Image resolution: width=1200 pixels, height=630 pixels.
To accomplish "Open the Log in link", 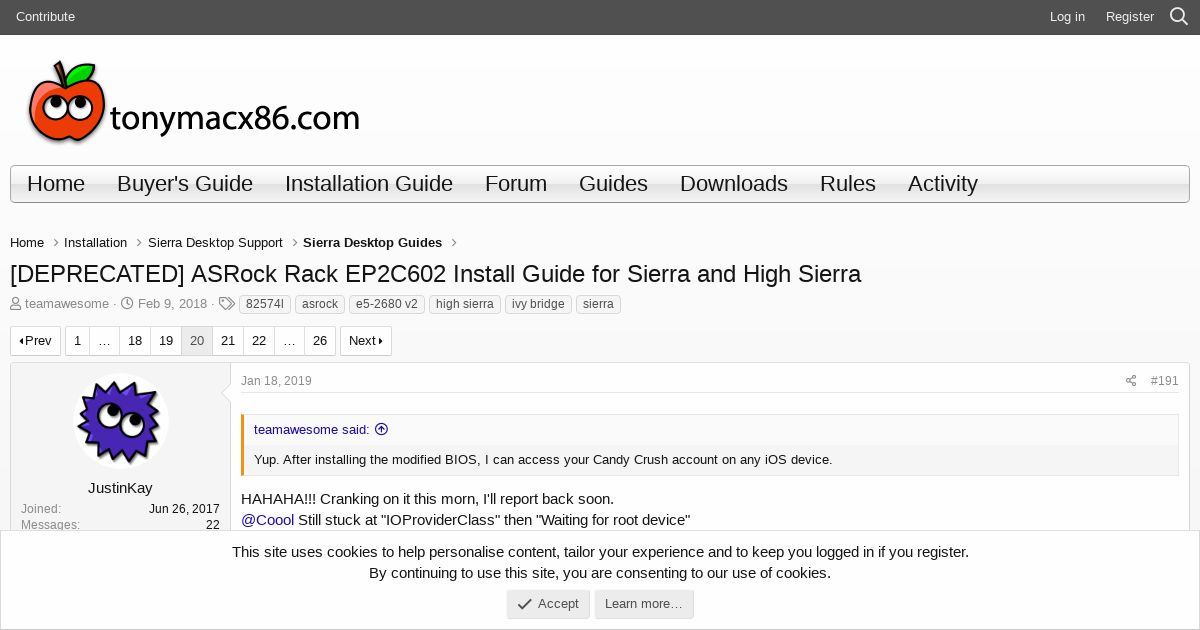I will 1067,17.
